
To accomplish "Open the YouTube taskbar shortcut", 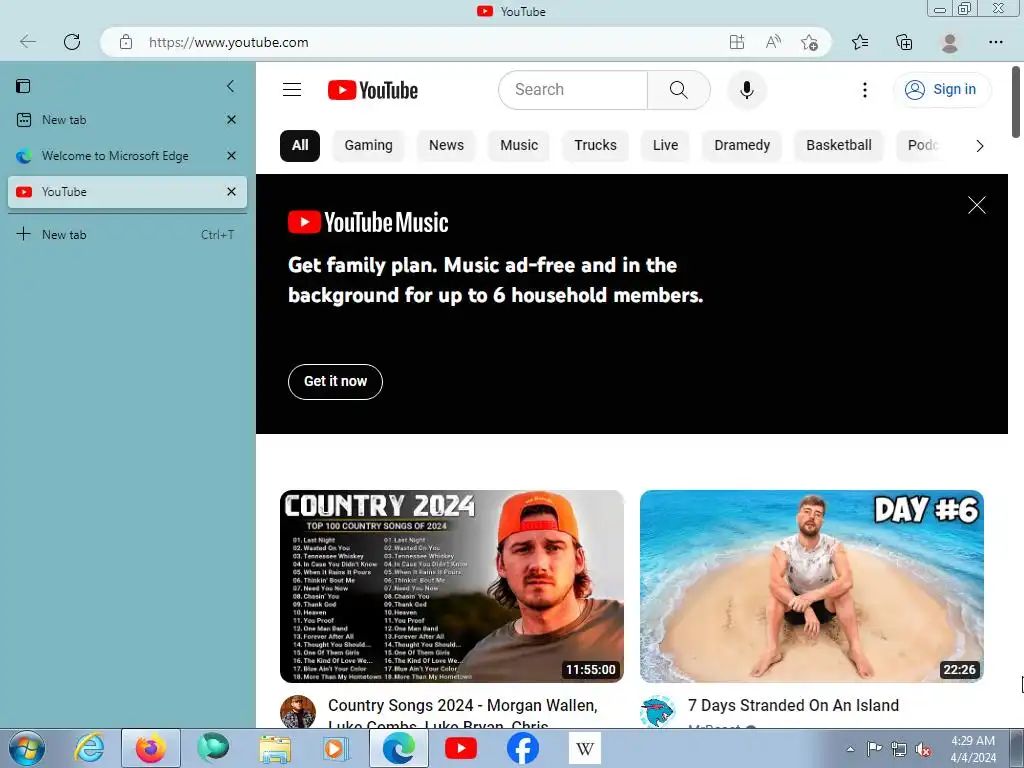I will 461,748.
